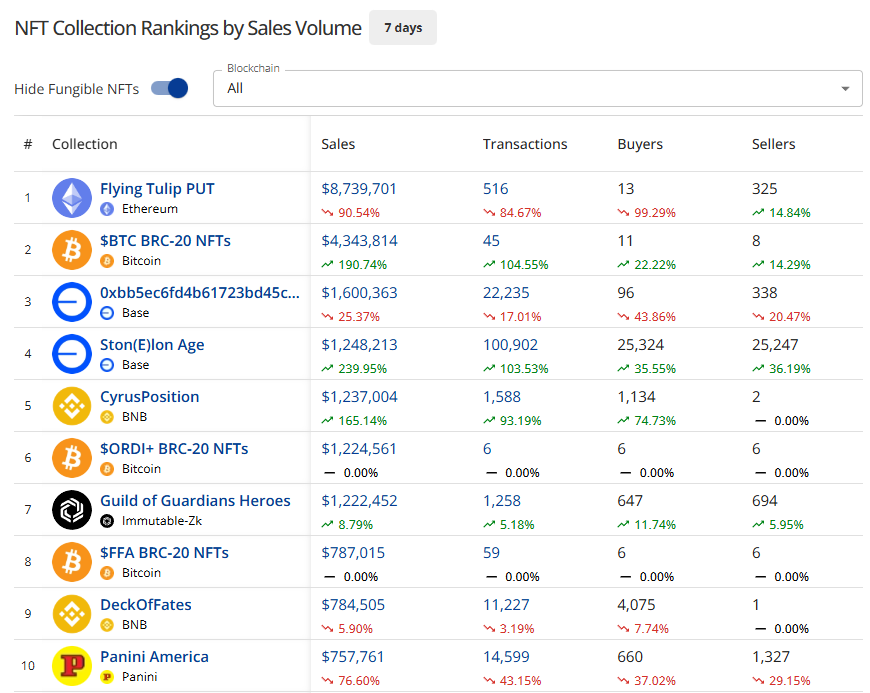The height and width of the screenshot is (693, 870).
Task: Select the 7 days time period button
Action: pos(402,28)
